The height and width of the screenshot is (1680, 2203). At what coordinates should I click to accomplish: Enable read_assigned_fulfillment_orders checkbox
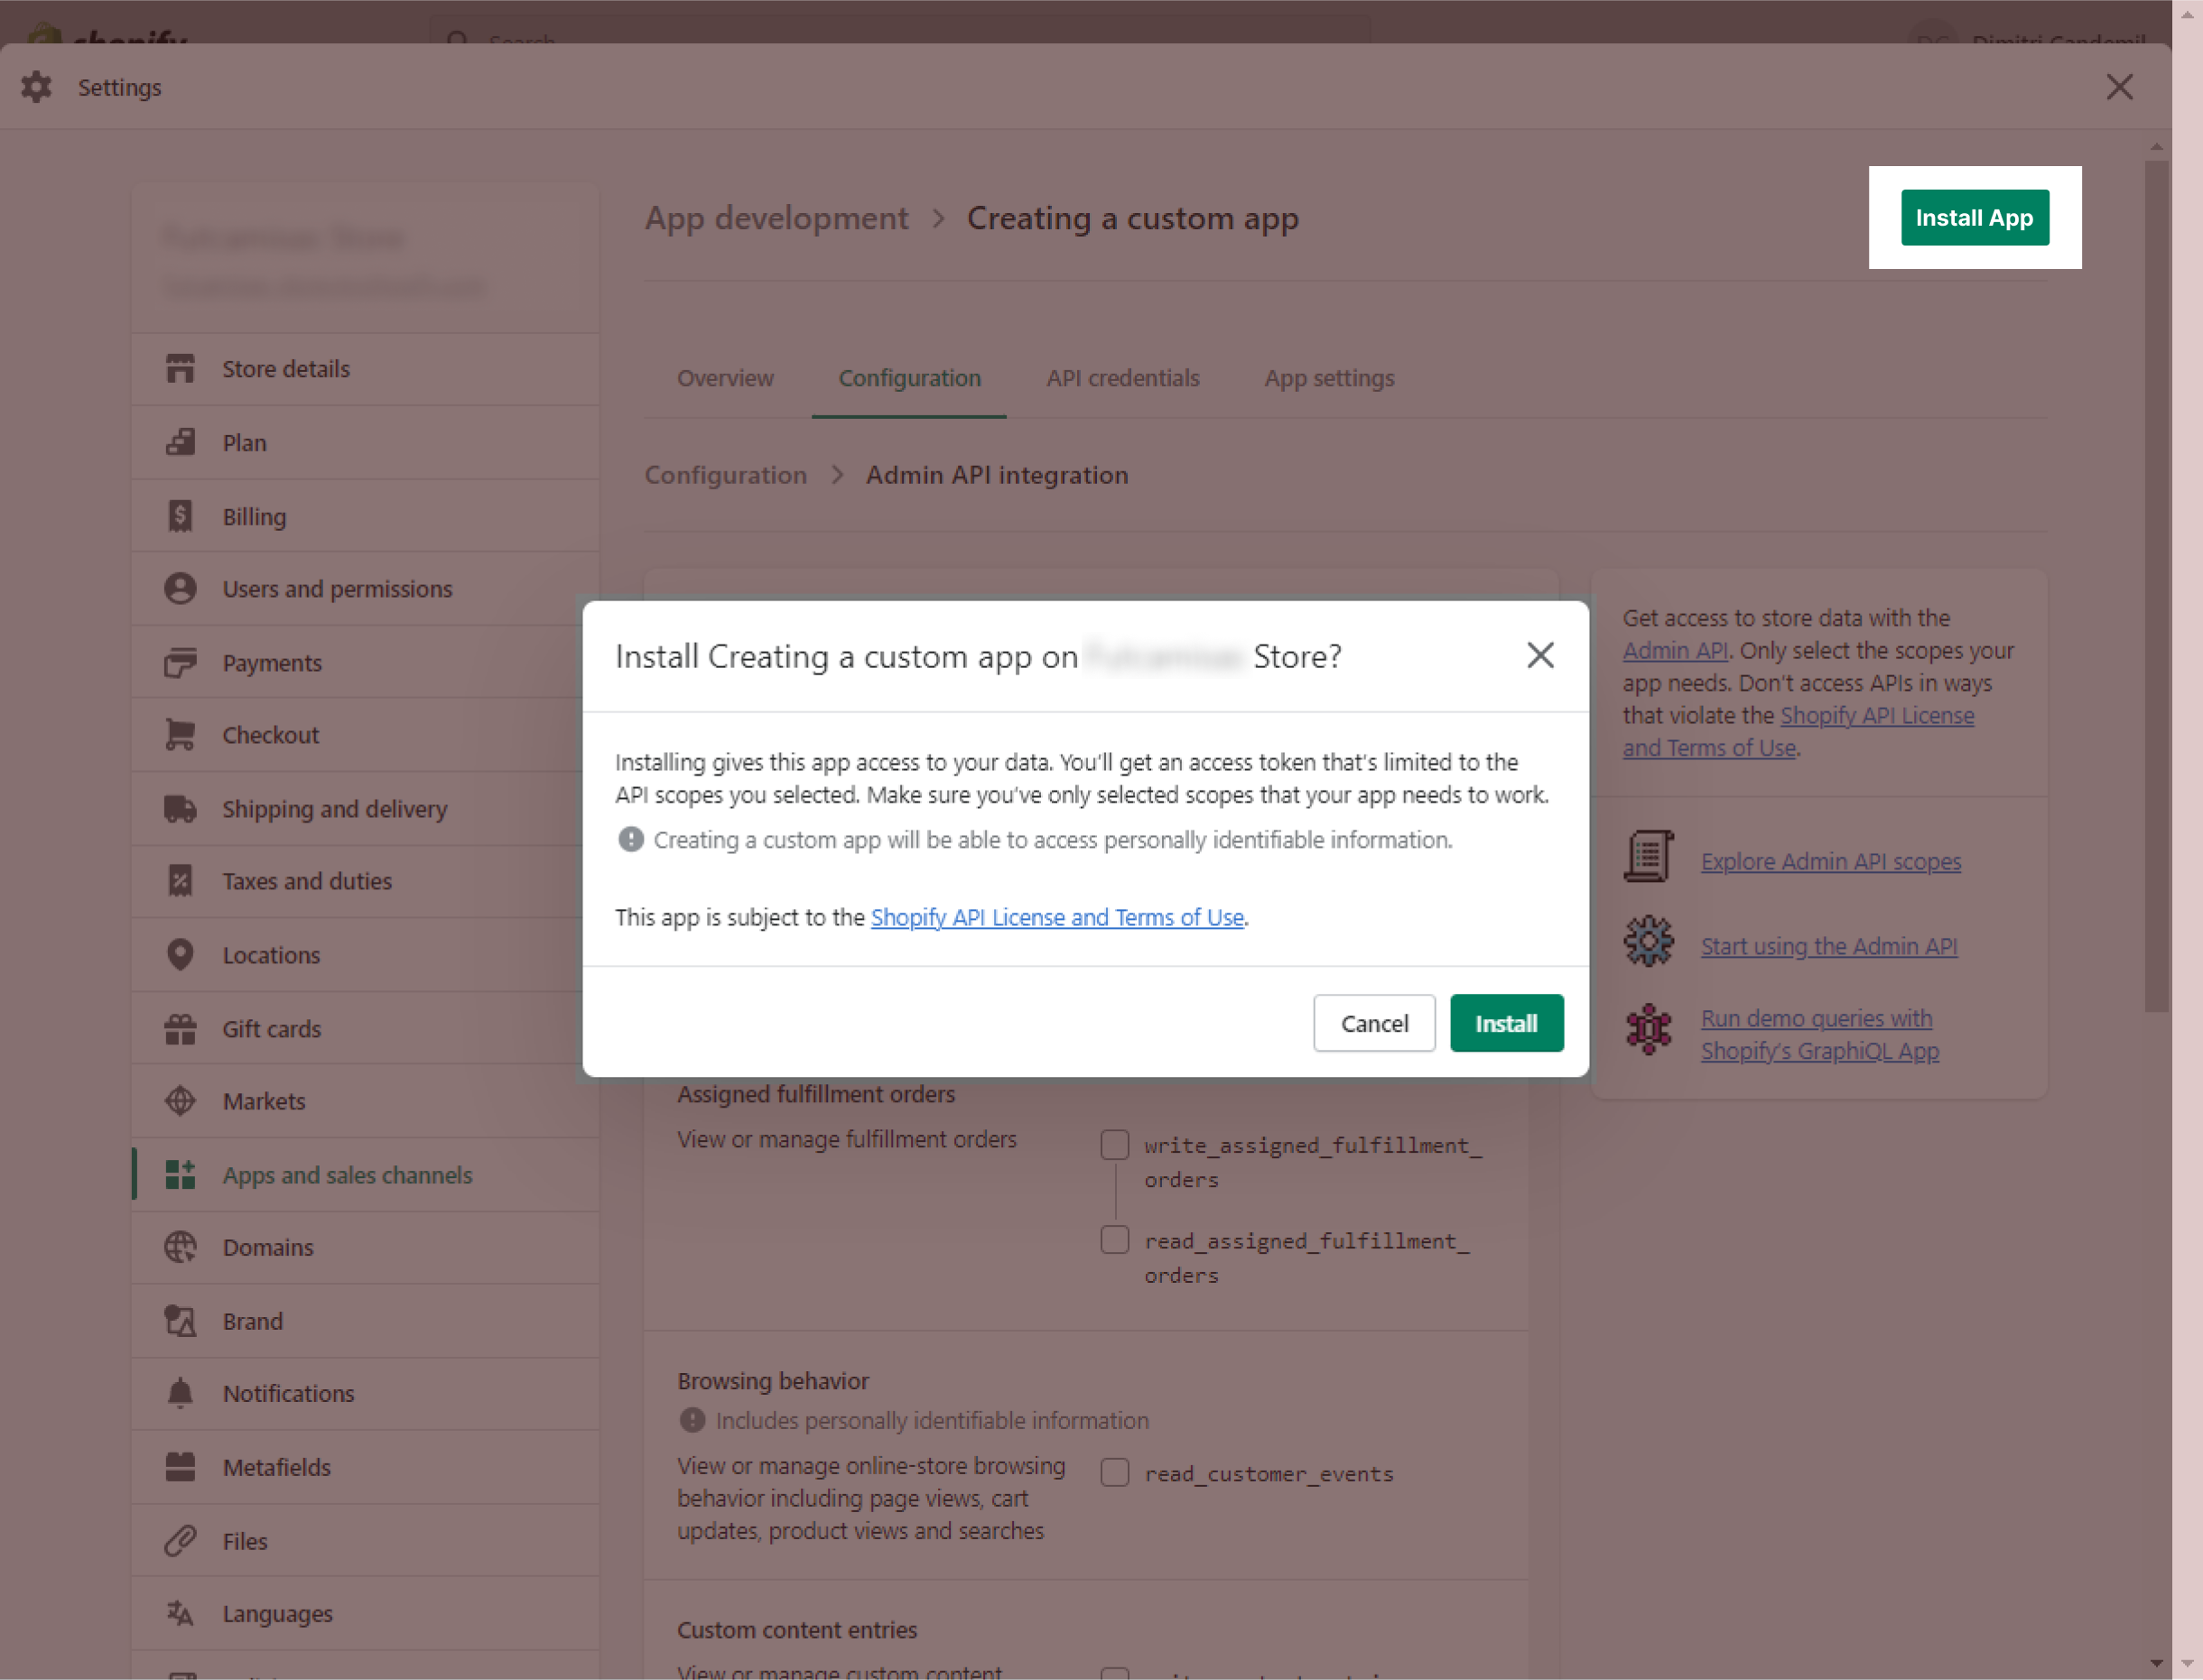(1116, 1240)
